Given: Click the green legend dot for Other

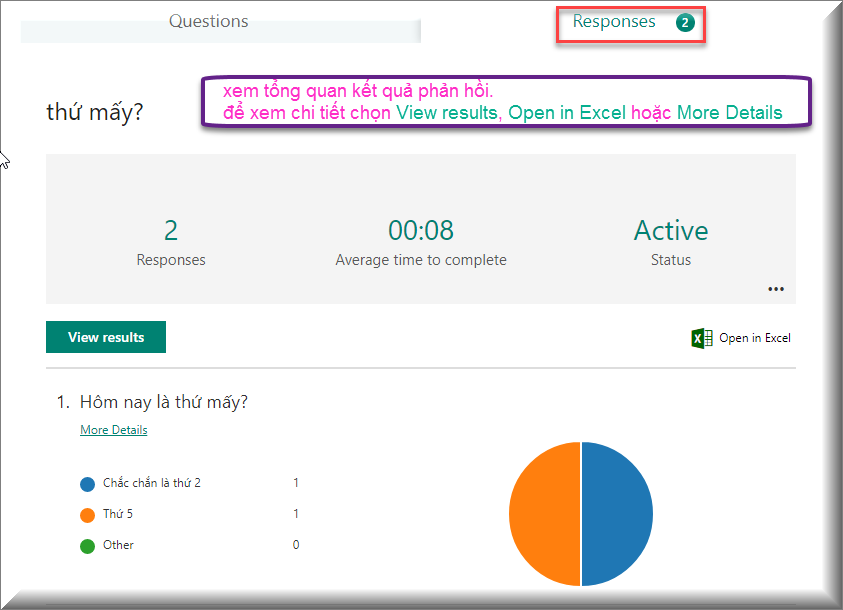Looking at the screenshot, I should point(87,546).
